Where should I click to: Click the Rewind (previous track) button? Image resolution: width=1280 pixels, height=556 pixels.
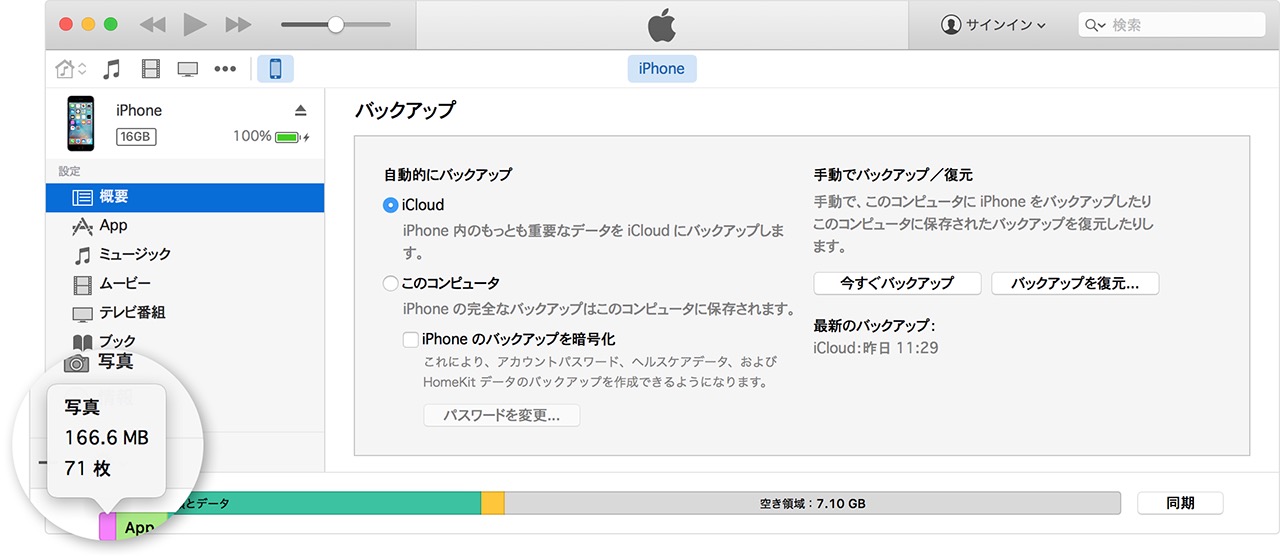click(152, 24)
